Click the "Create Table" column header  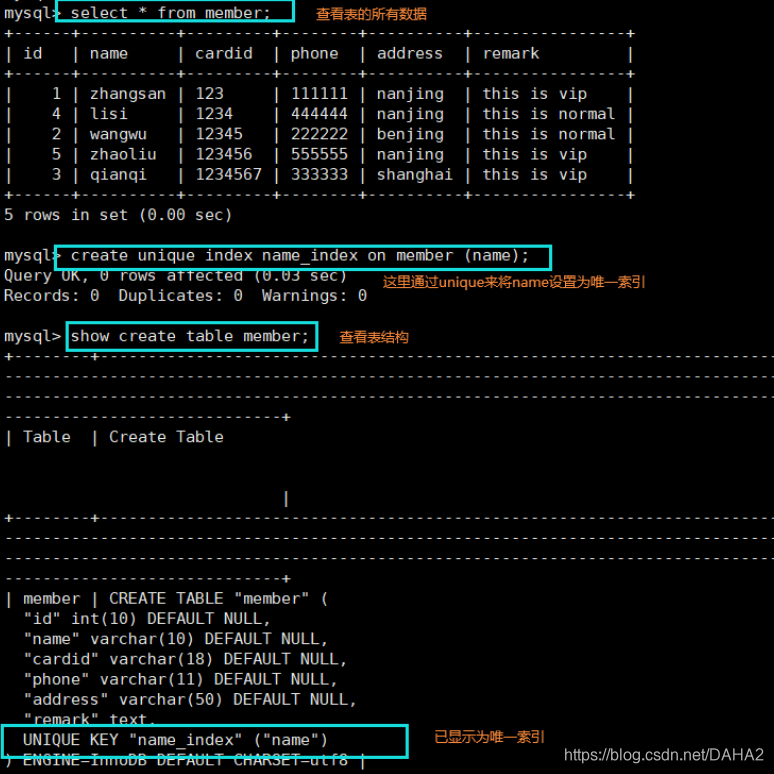(x=166, y=437)
